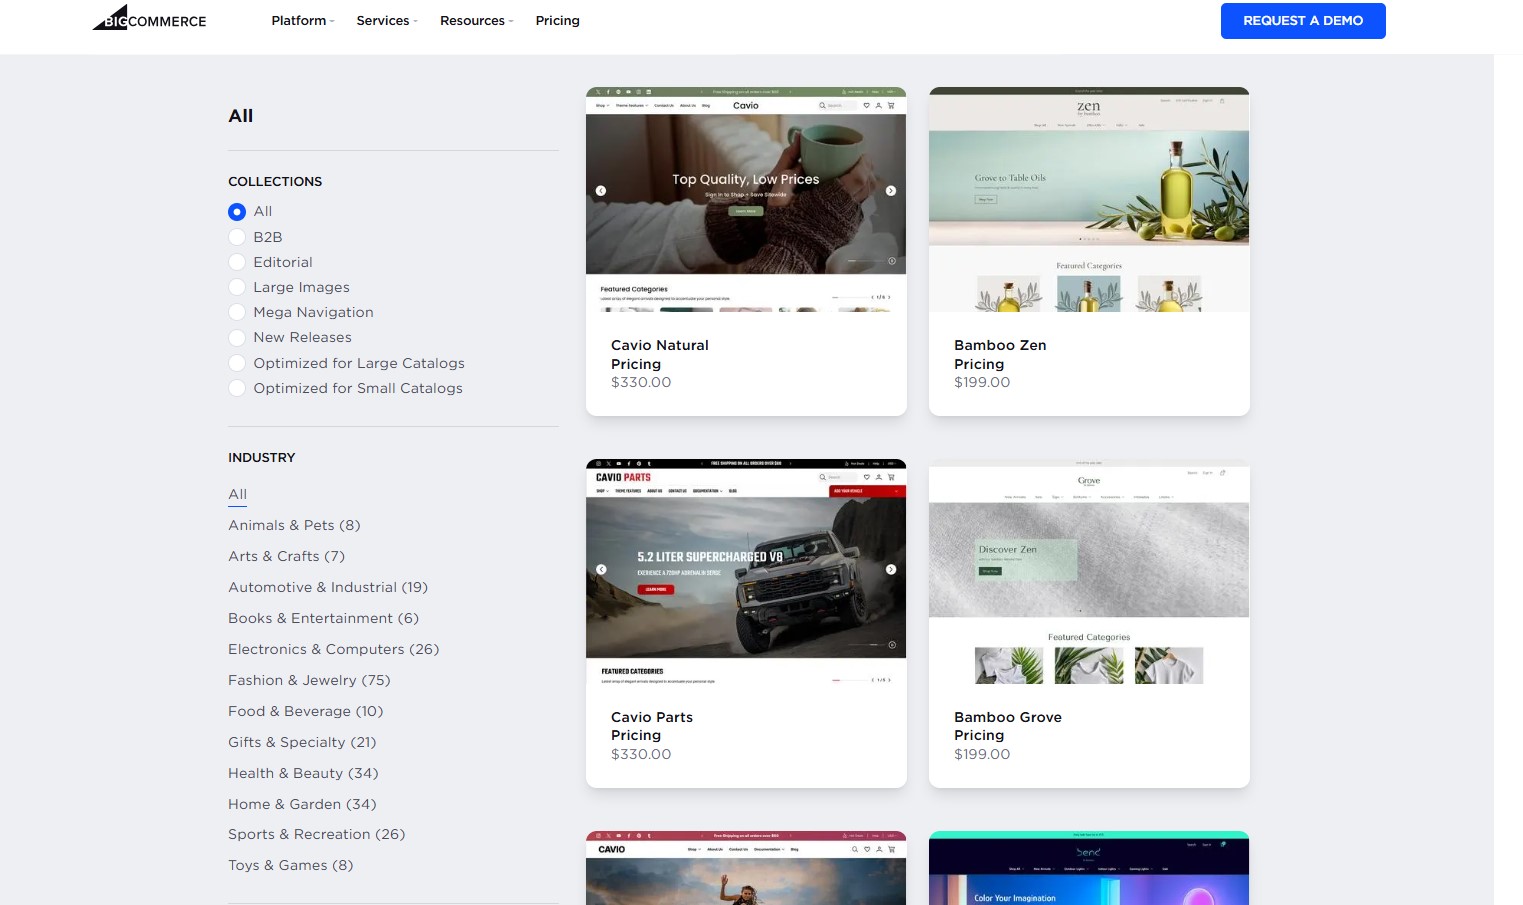1523x905 pixels.
Task: Filter by Automotive & Industrial
Action: (328, 587)
